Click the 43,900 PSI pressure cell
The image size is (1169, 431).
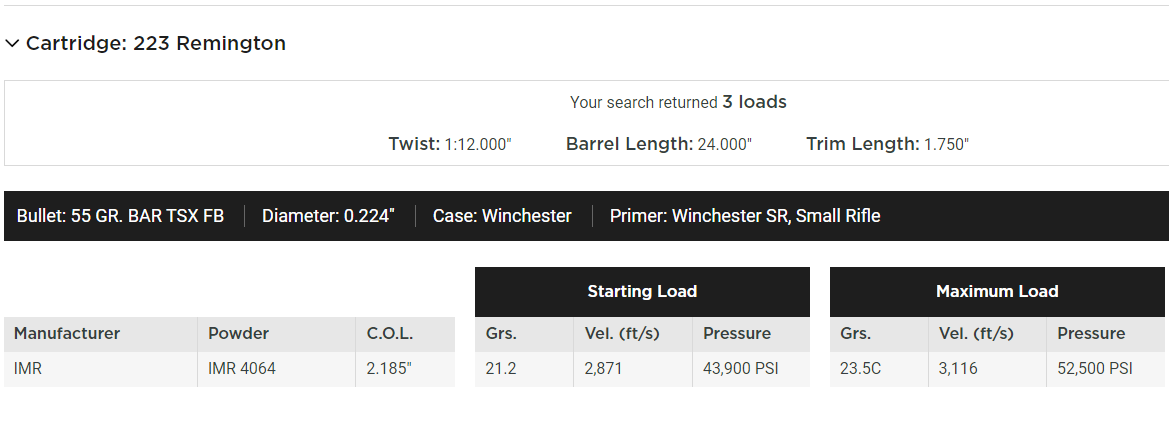coord(741,368)
